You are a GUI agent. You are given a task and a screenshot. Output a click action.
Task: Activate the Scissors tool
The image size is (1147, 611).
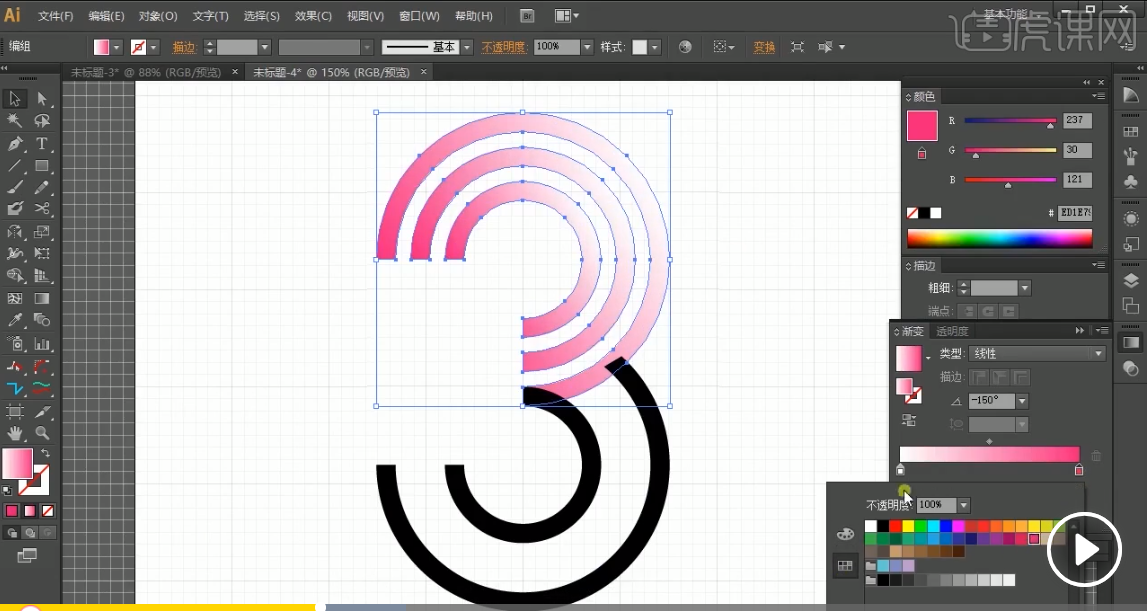(42, 209)
